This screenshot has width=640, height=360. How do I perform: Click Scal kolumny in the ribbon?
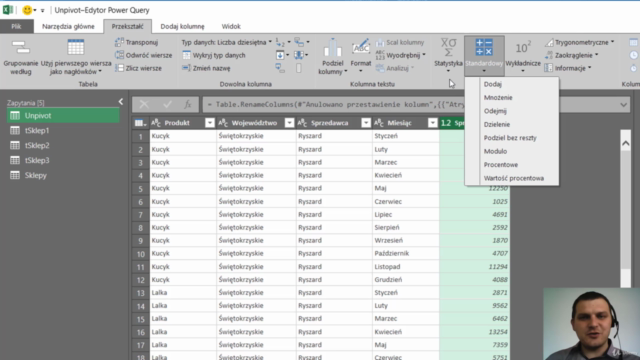point(400,42)
